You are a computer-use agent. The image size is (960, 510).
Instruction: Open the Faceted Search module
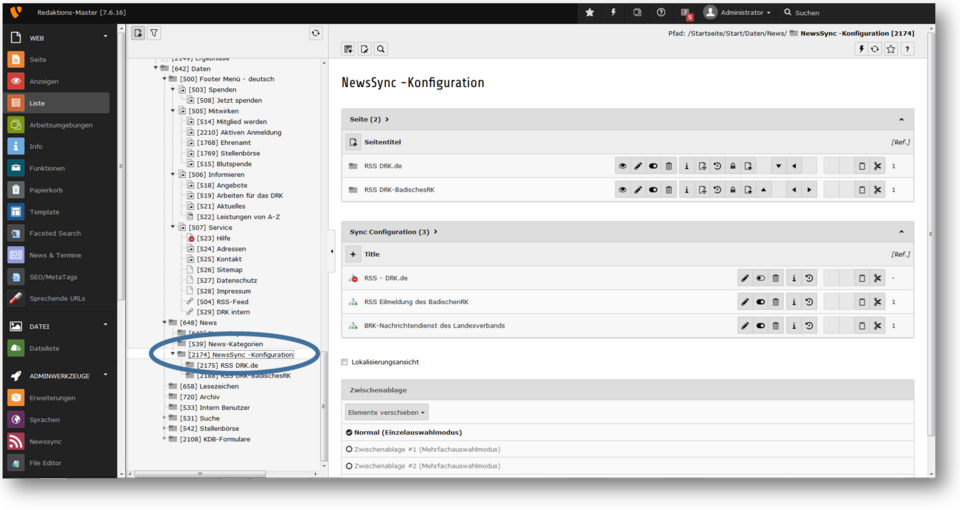tap(55, 233)
